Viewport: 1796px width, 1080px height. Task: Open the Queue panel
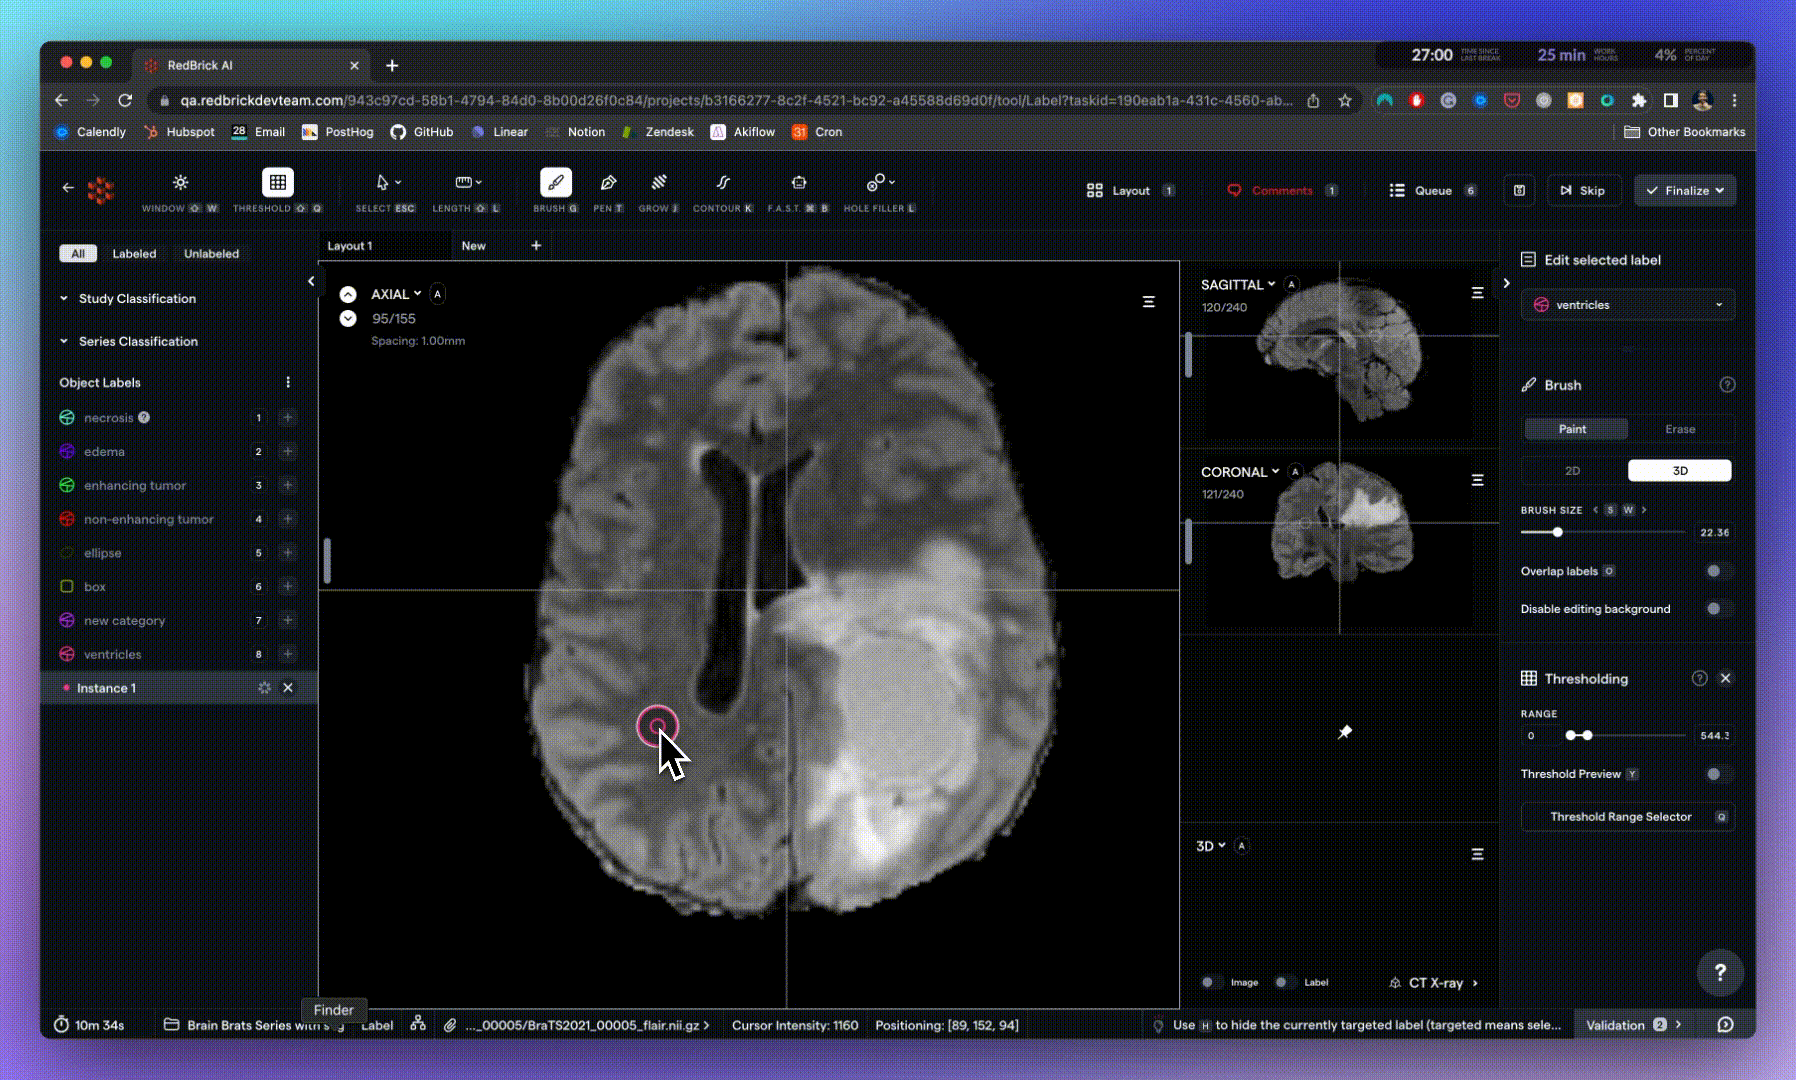pos(1432,190)
